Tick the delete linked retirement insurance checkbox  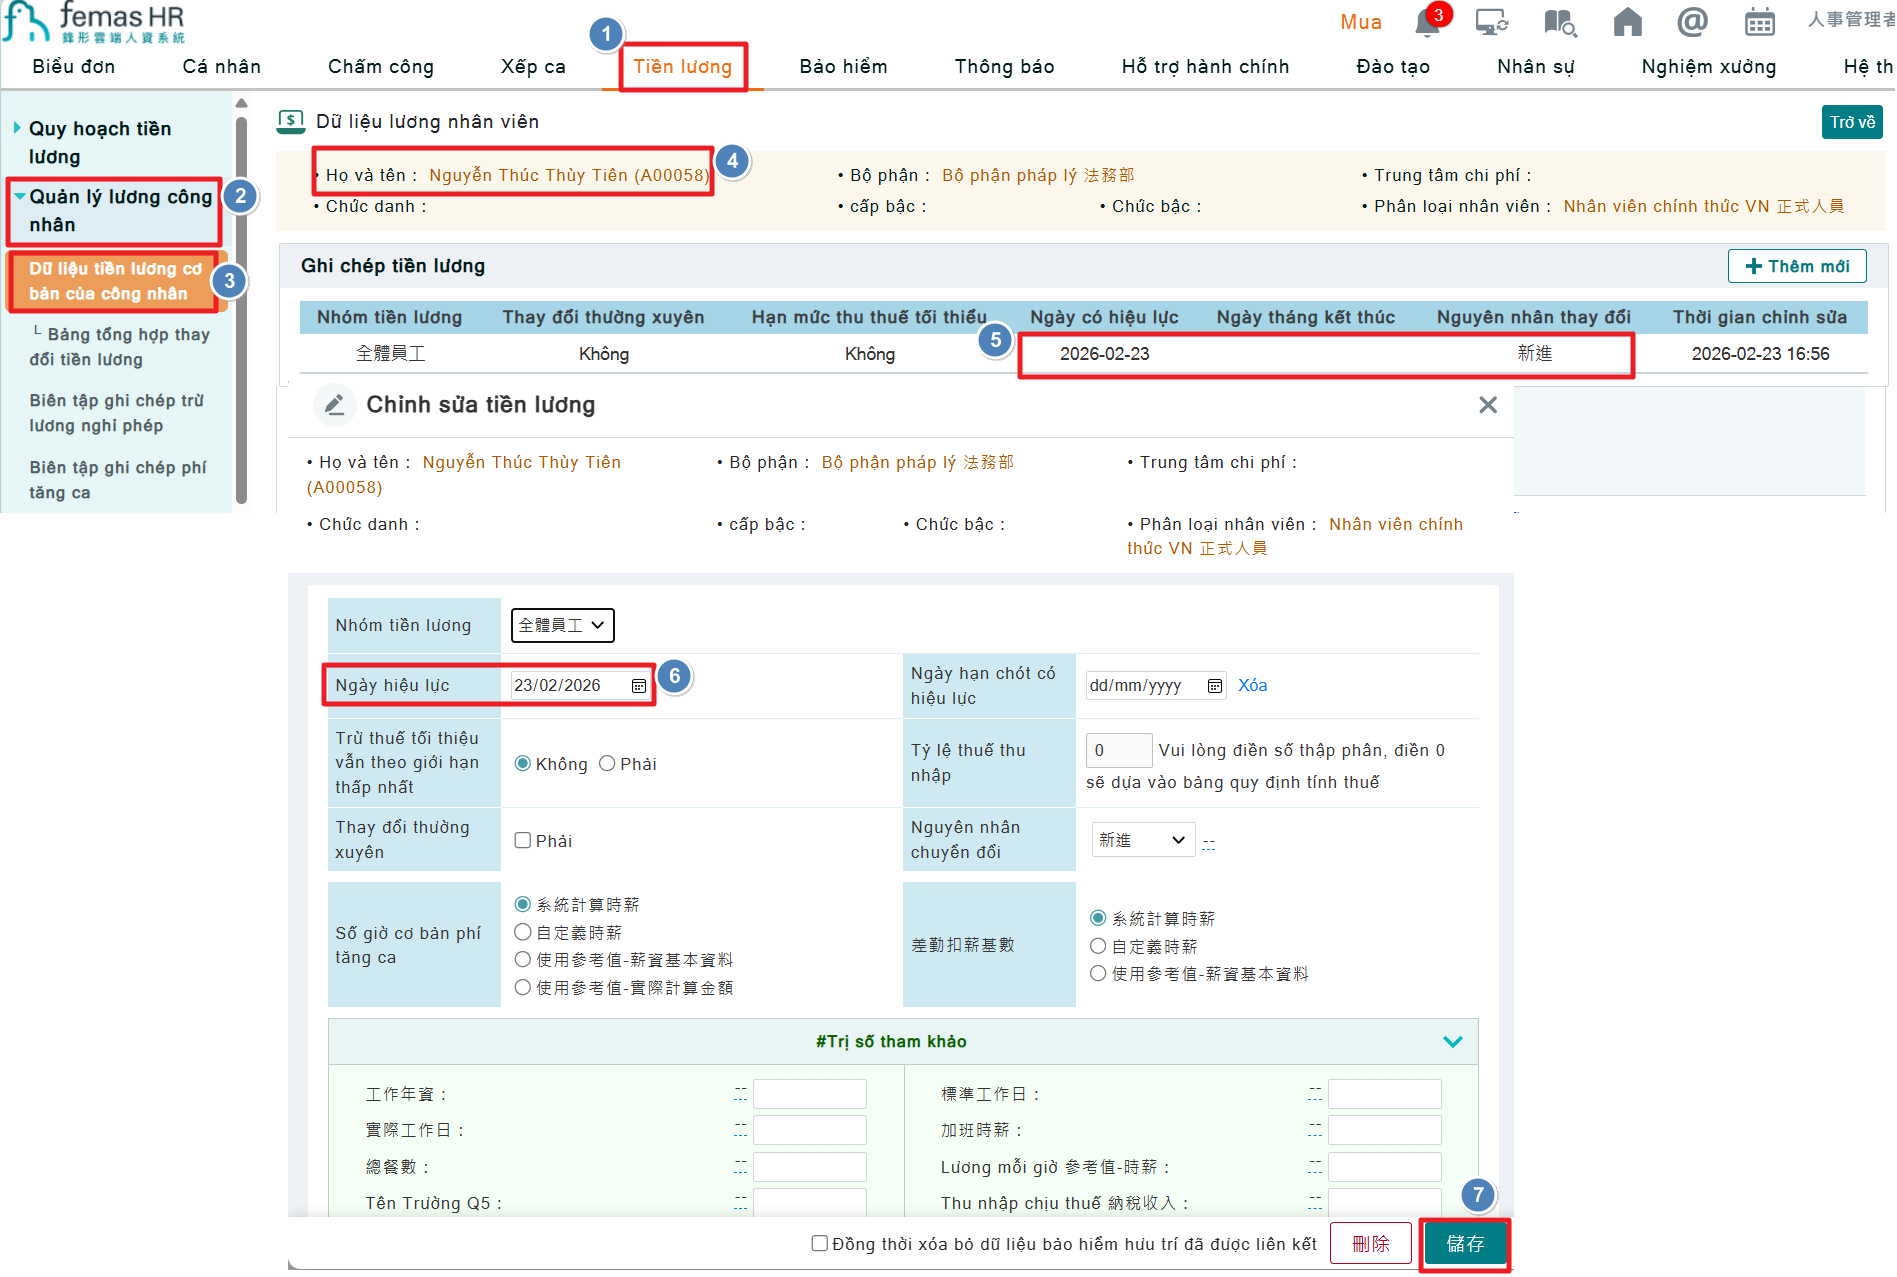pos(820,1243)
